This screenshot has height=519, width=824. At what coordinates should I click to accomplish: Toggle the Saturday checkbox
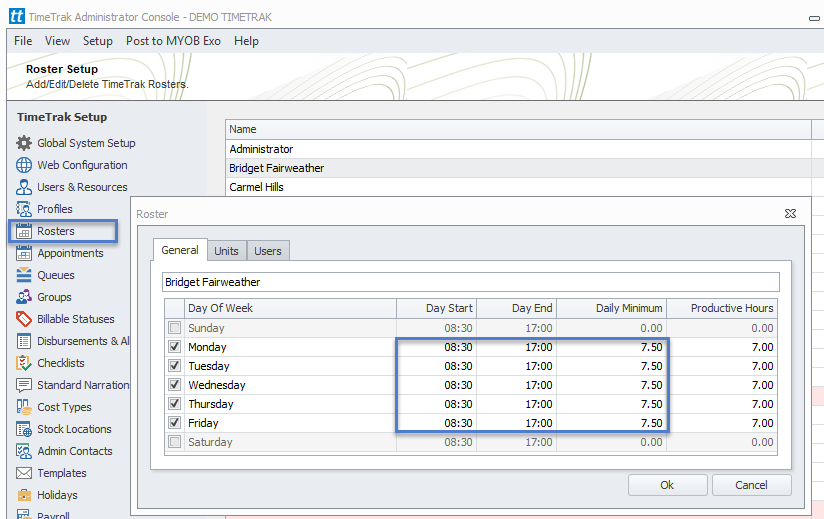pyautogui.click(x=174, y=442)
